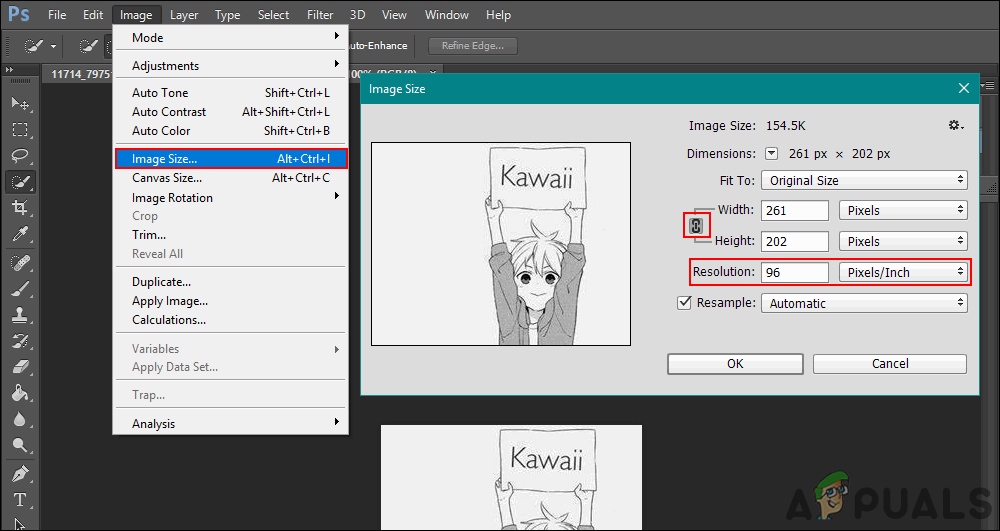The image size is (1000, 531).
Task: Select the Move tool
Action: click(x=19, y=104)
